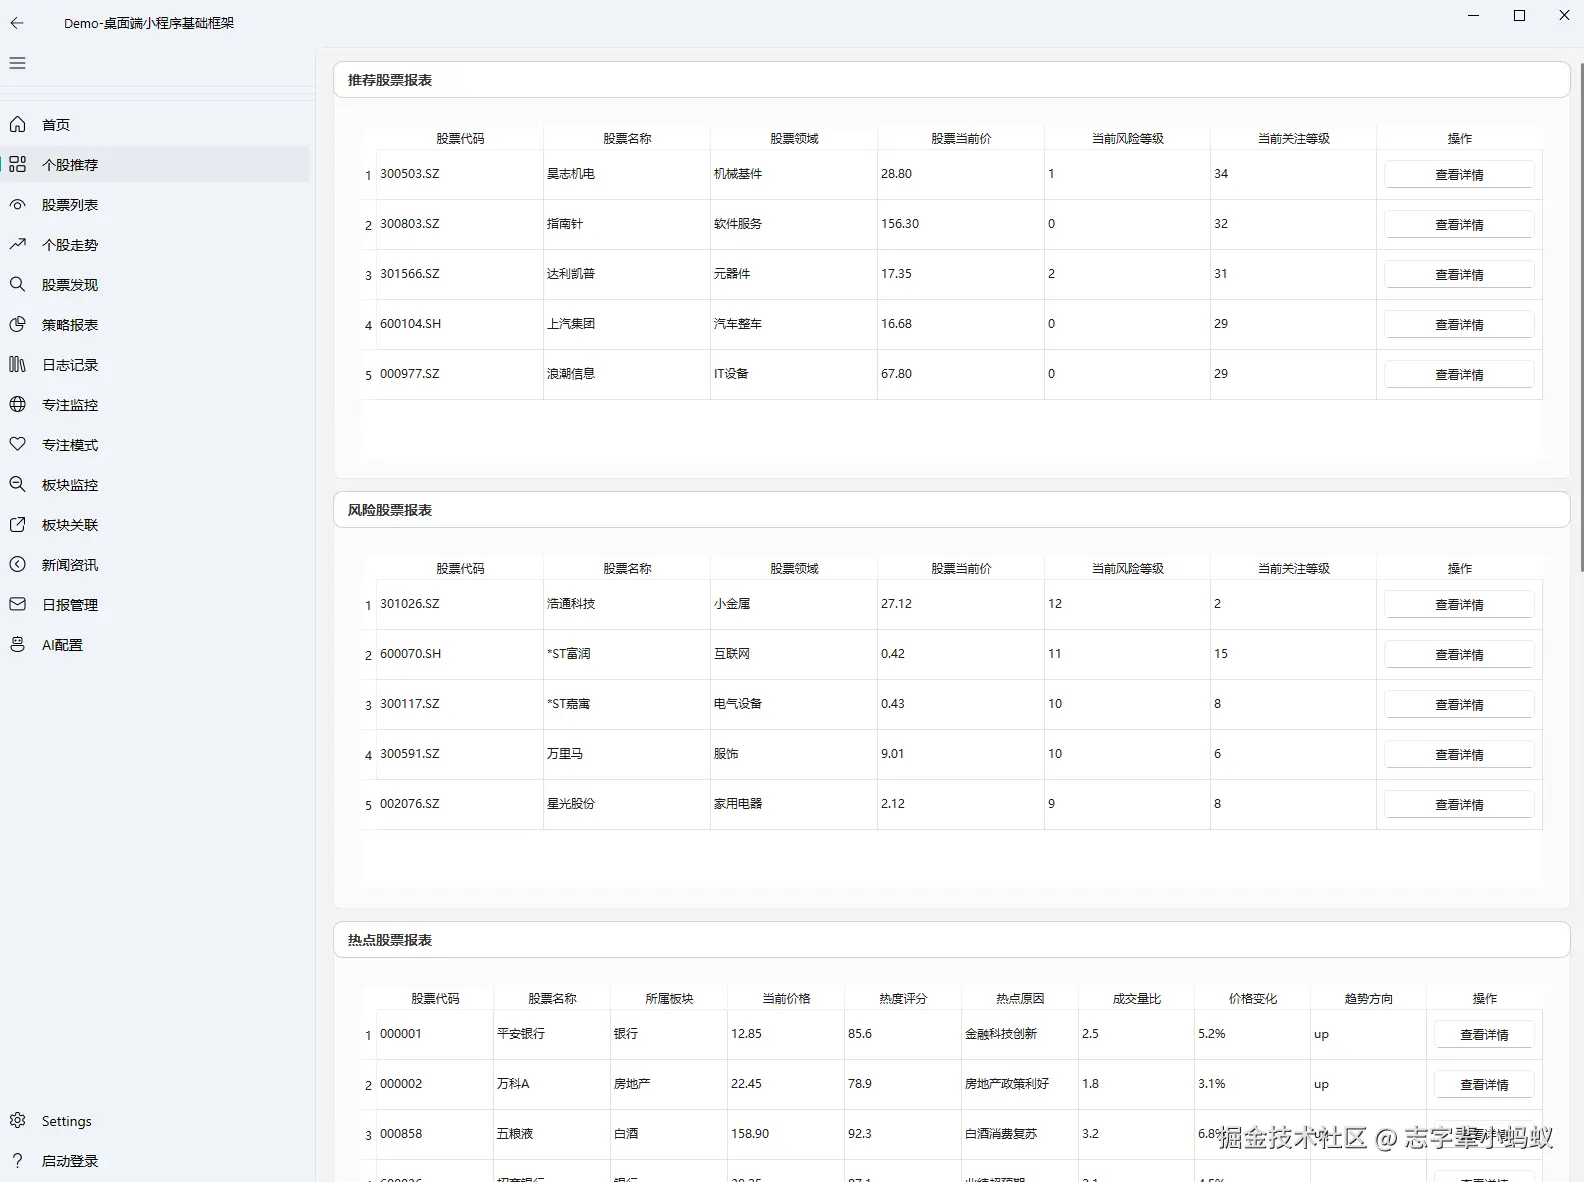Image resolution: width=1584 pixels, height=1182 pixels.
Task: Click the 汽车整车 sector cell
Action: point(794,324)
